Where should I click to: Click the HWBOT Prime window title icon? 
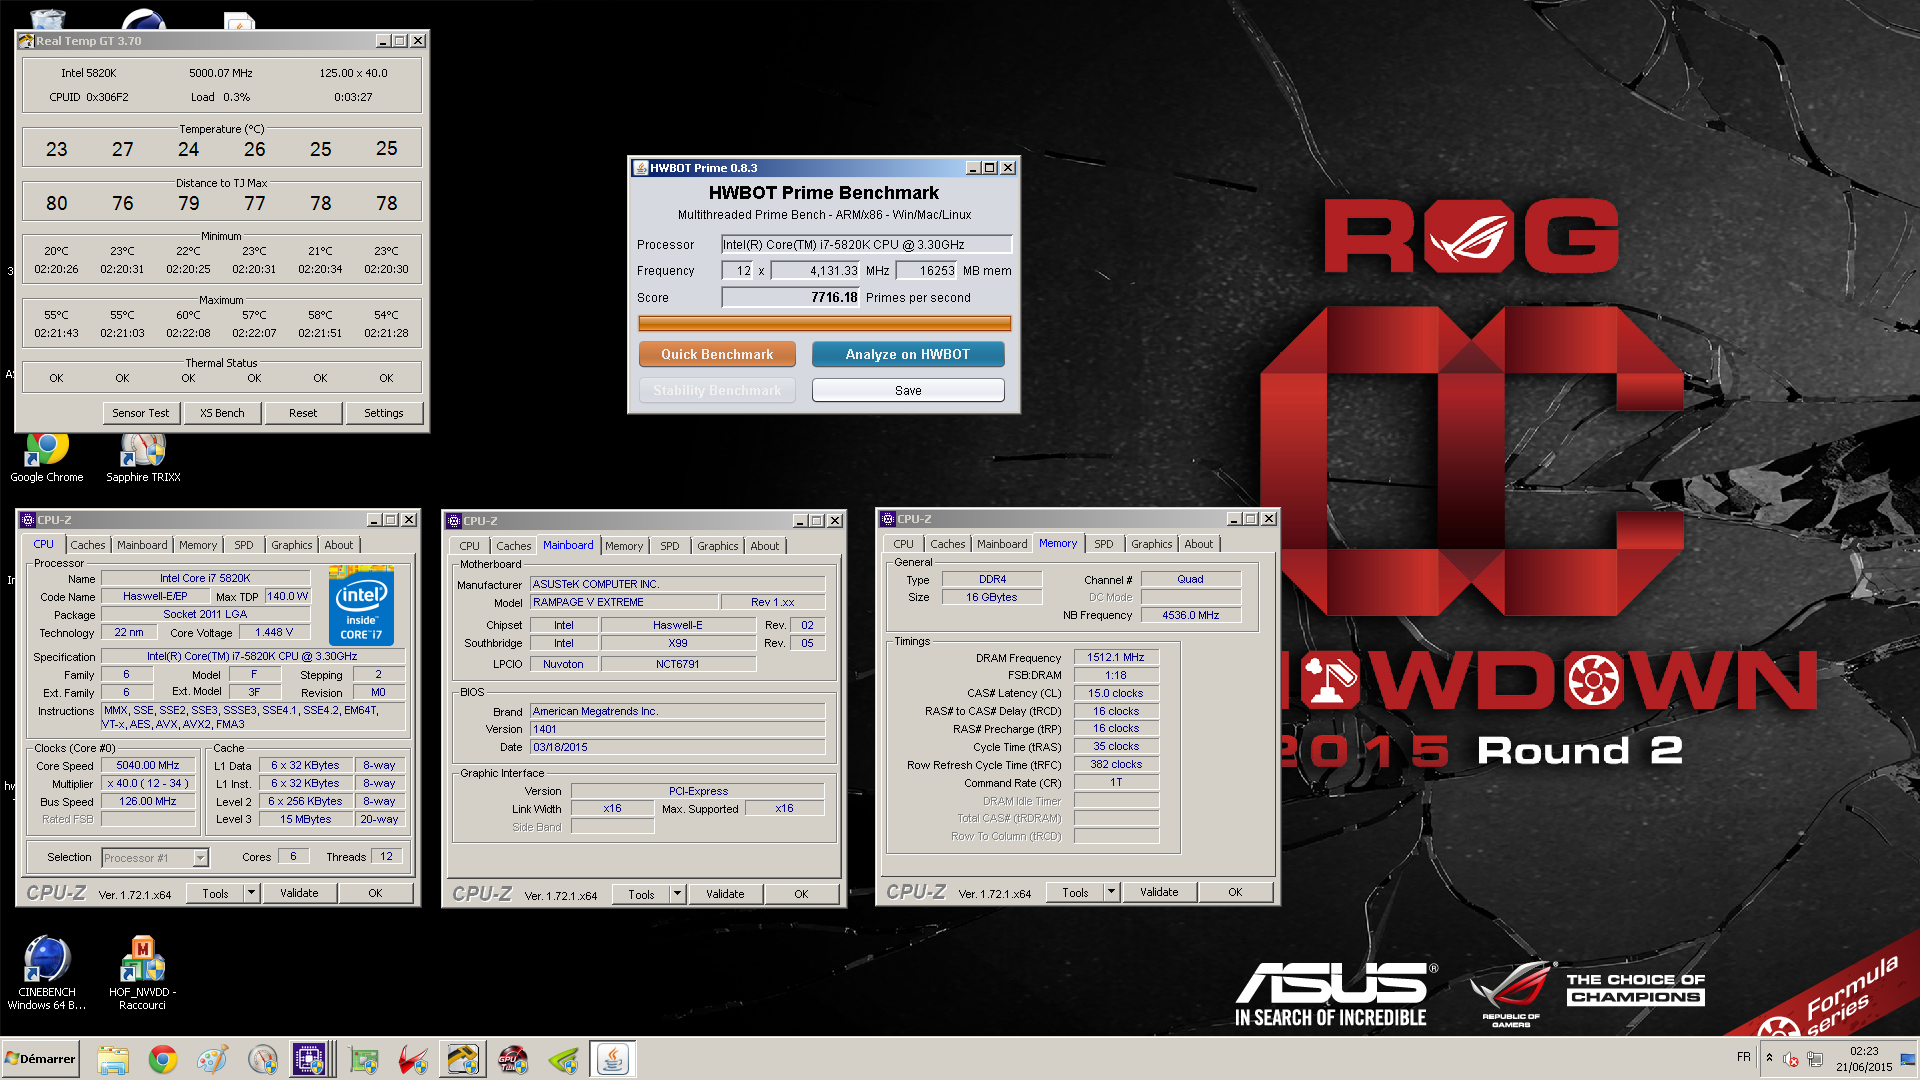[641, 168]
